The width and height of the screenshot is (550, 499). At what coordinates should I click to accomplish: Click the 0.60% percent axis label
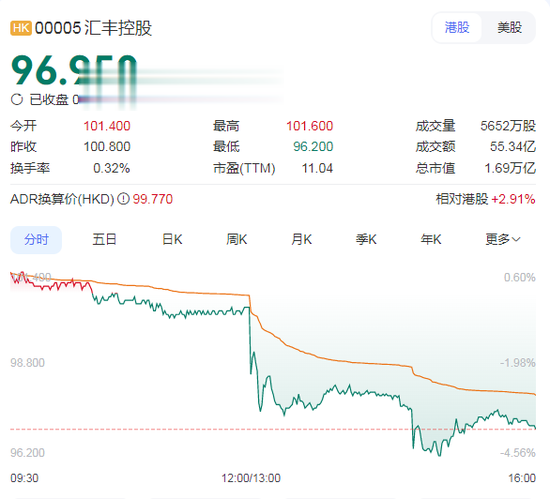(x=520, y=277)
